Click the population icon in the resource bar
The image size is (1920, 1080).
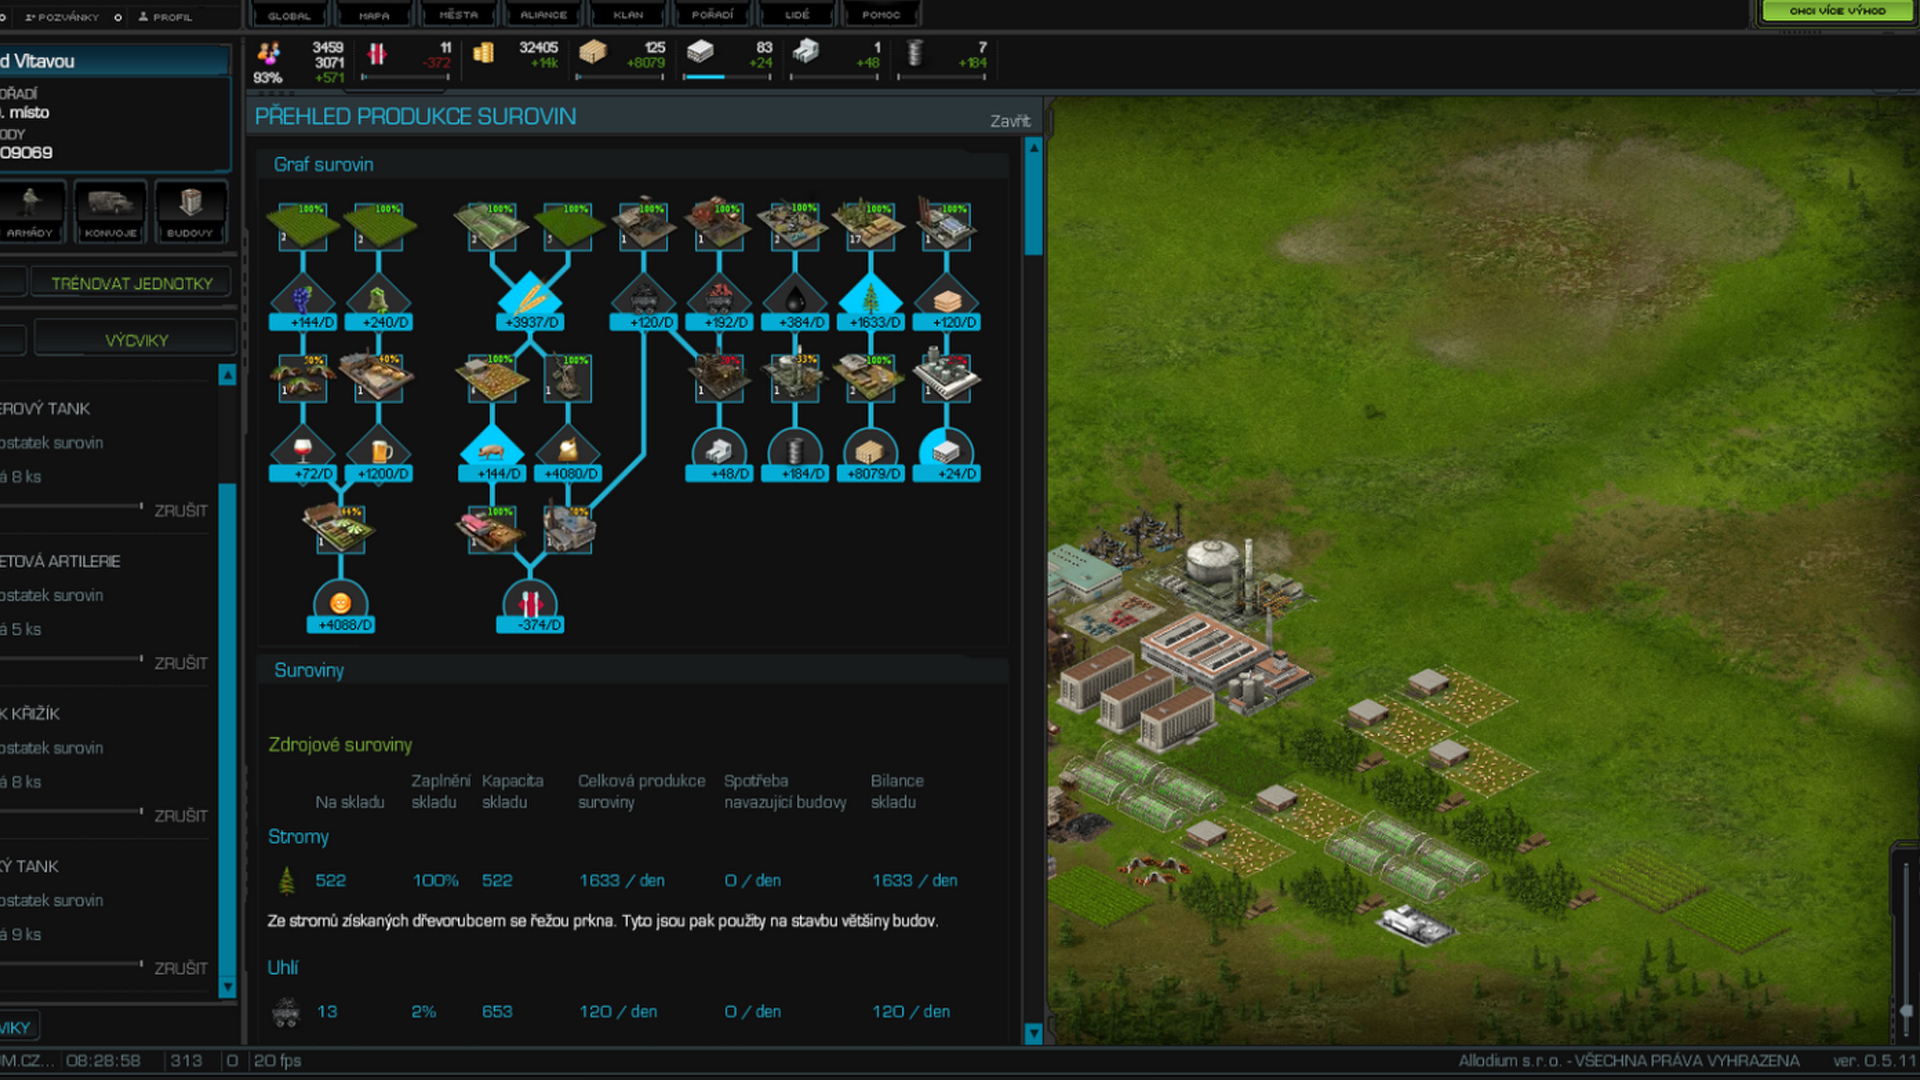click(x=268, y=55)
